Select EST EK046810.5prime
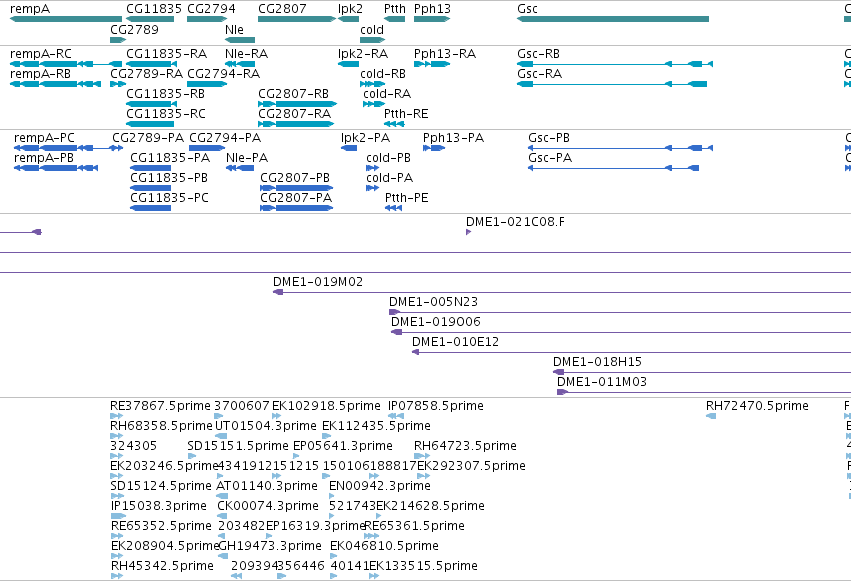This screenshot has width=851, height=581. [333, 556]
